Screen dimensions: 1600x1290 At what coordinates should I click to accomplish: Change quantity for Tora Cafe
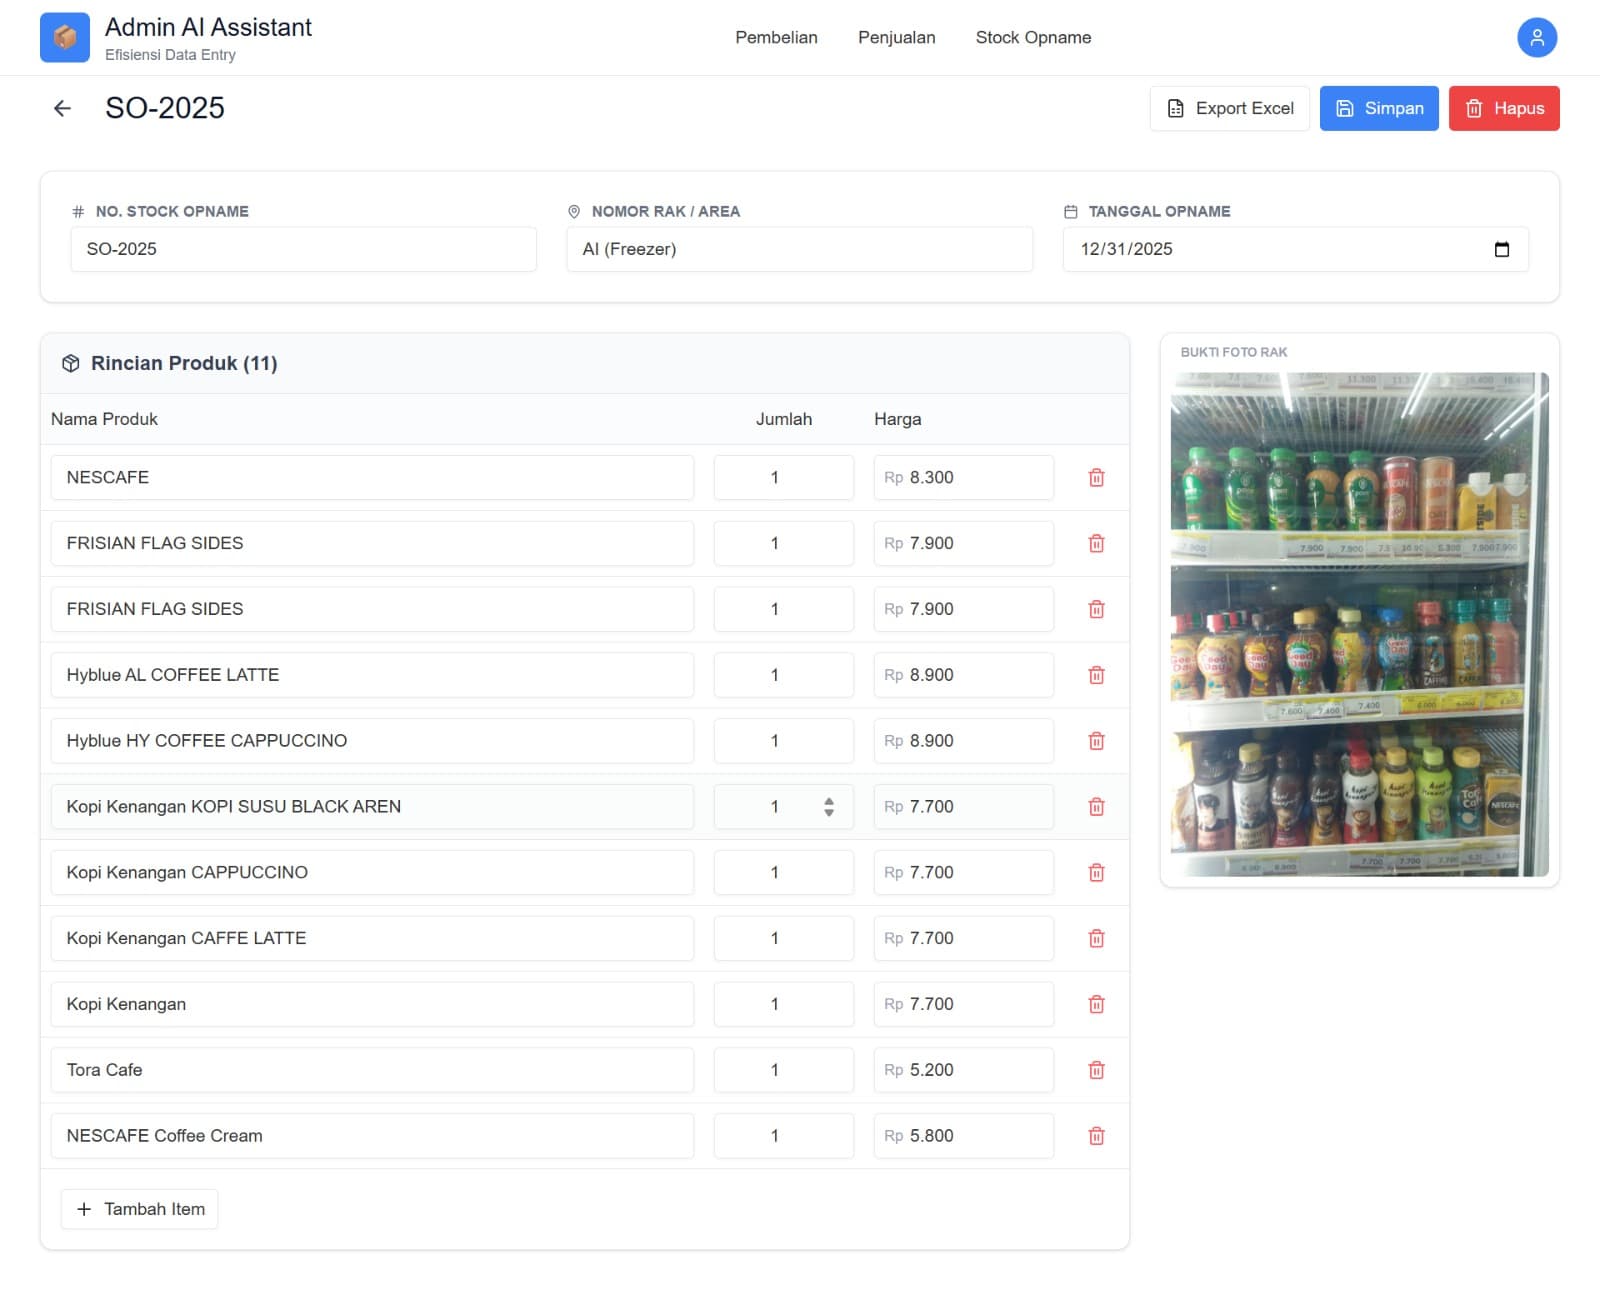coord(783,1070)
